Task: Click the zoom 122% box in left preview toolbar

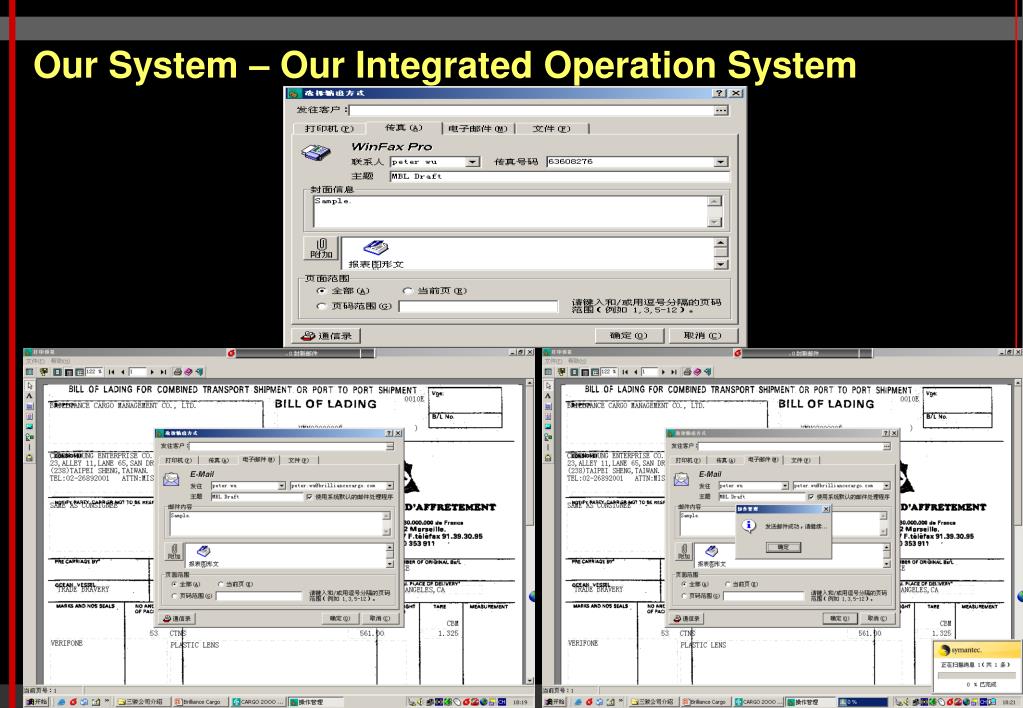Action: click(95, 372)
